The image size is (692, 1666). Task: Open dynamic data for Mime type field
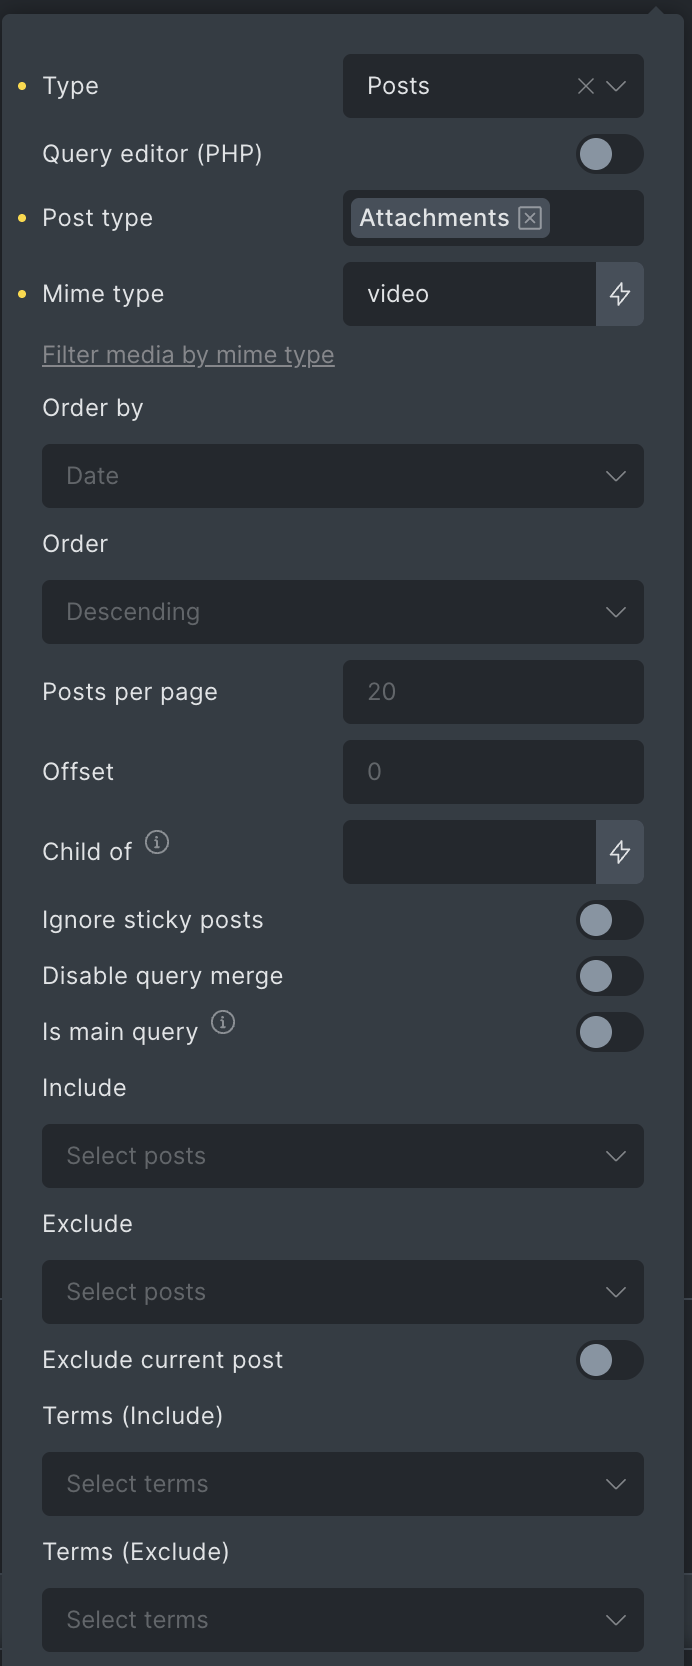pos(620,294)
